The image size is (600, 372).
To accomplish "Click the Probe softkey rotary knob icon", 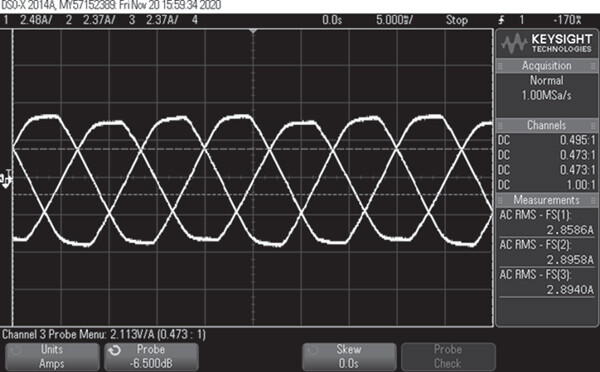I will [x=114, y=350].
